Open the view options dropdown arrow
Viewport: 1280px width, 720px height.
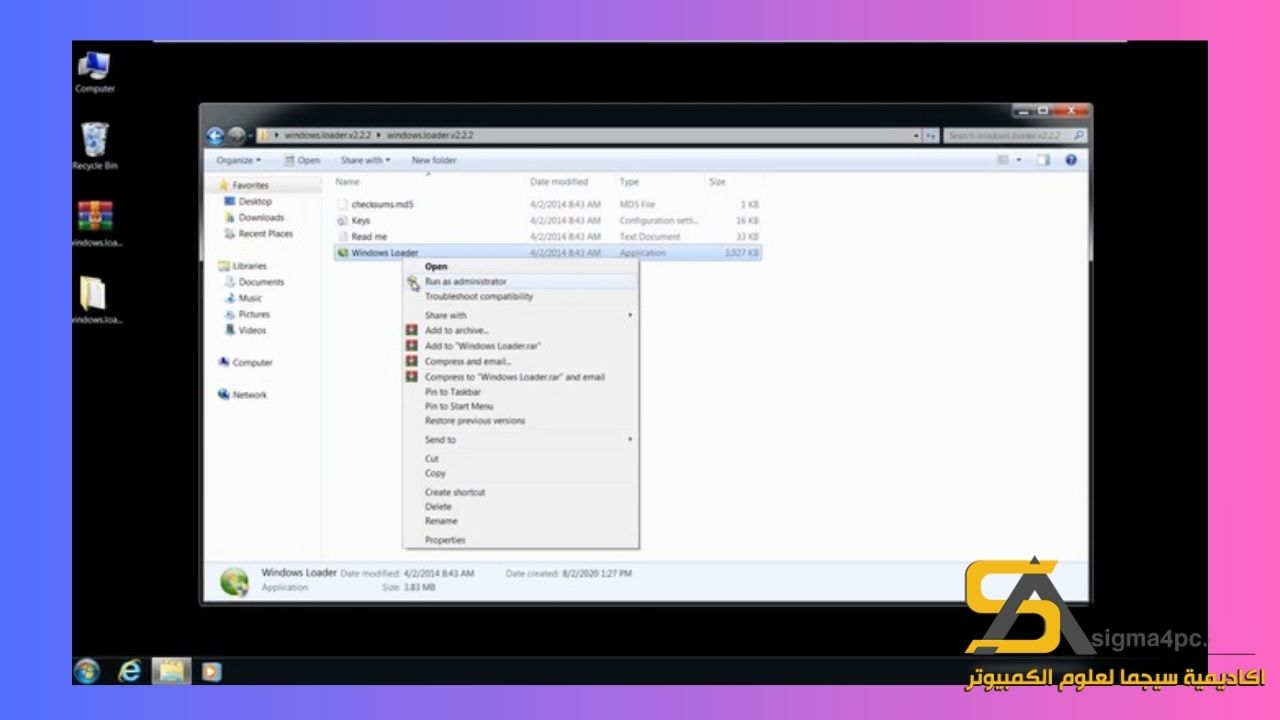coord(1019,160)
